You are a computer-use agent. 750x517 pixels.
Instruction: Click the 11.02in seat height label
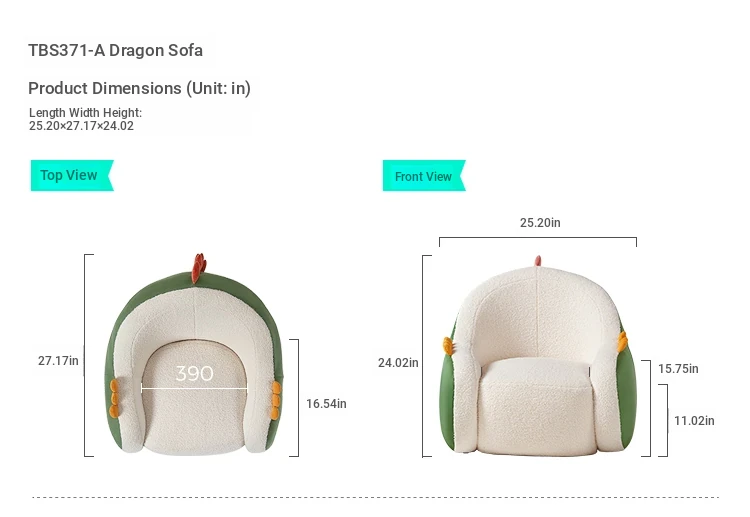[694, 421]
